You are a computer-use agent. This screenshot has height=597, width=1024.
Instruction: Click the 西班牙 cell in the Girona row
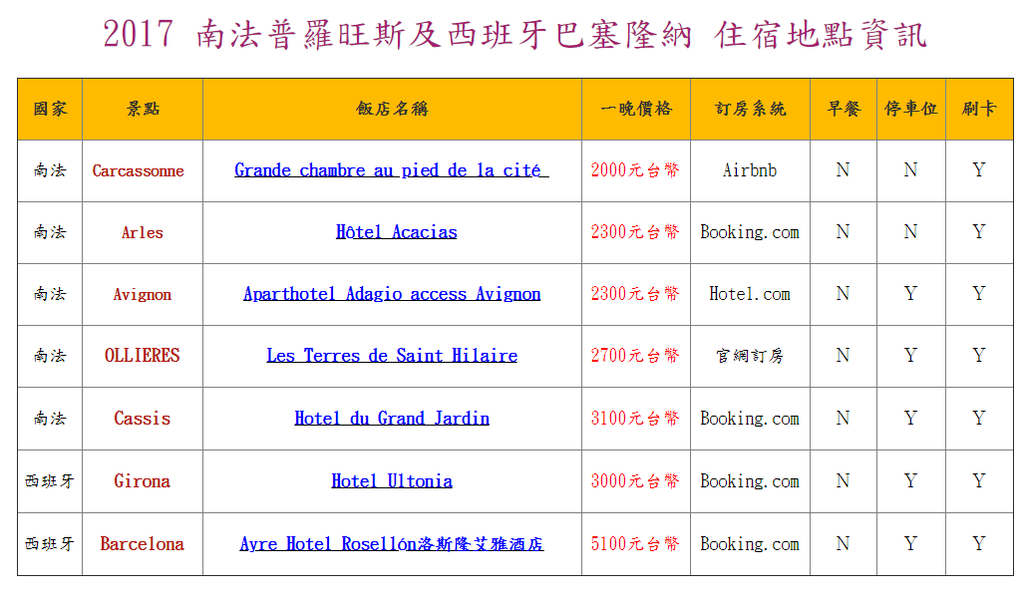click(50, 481)
